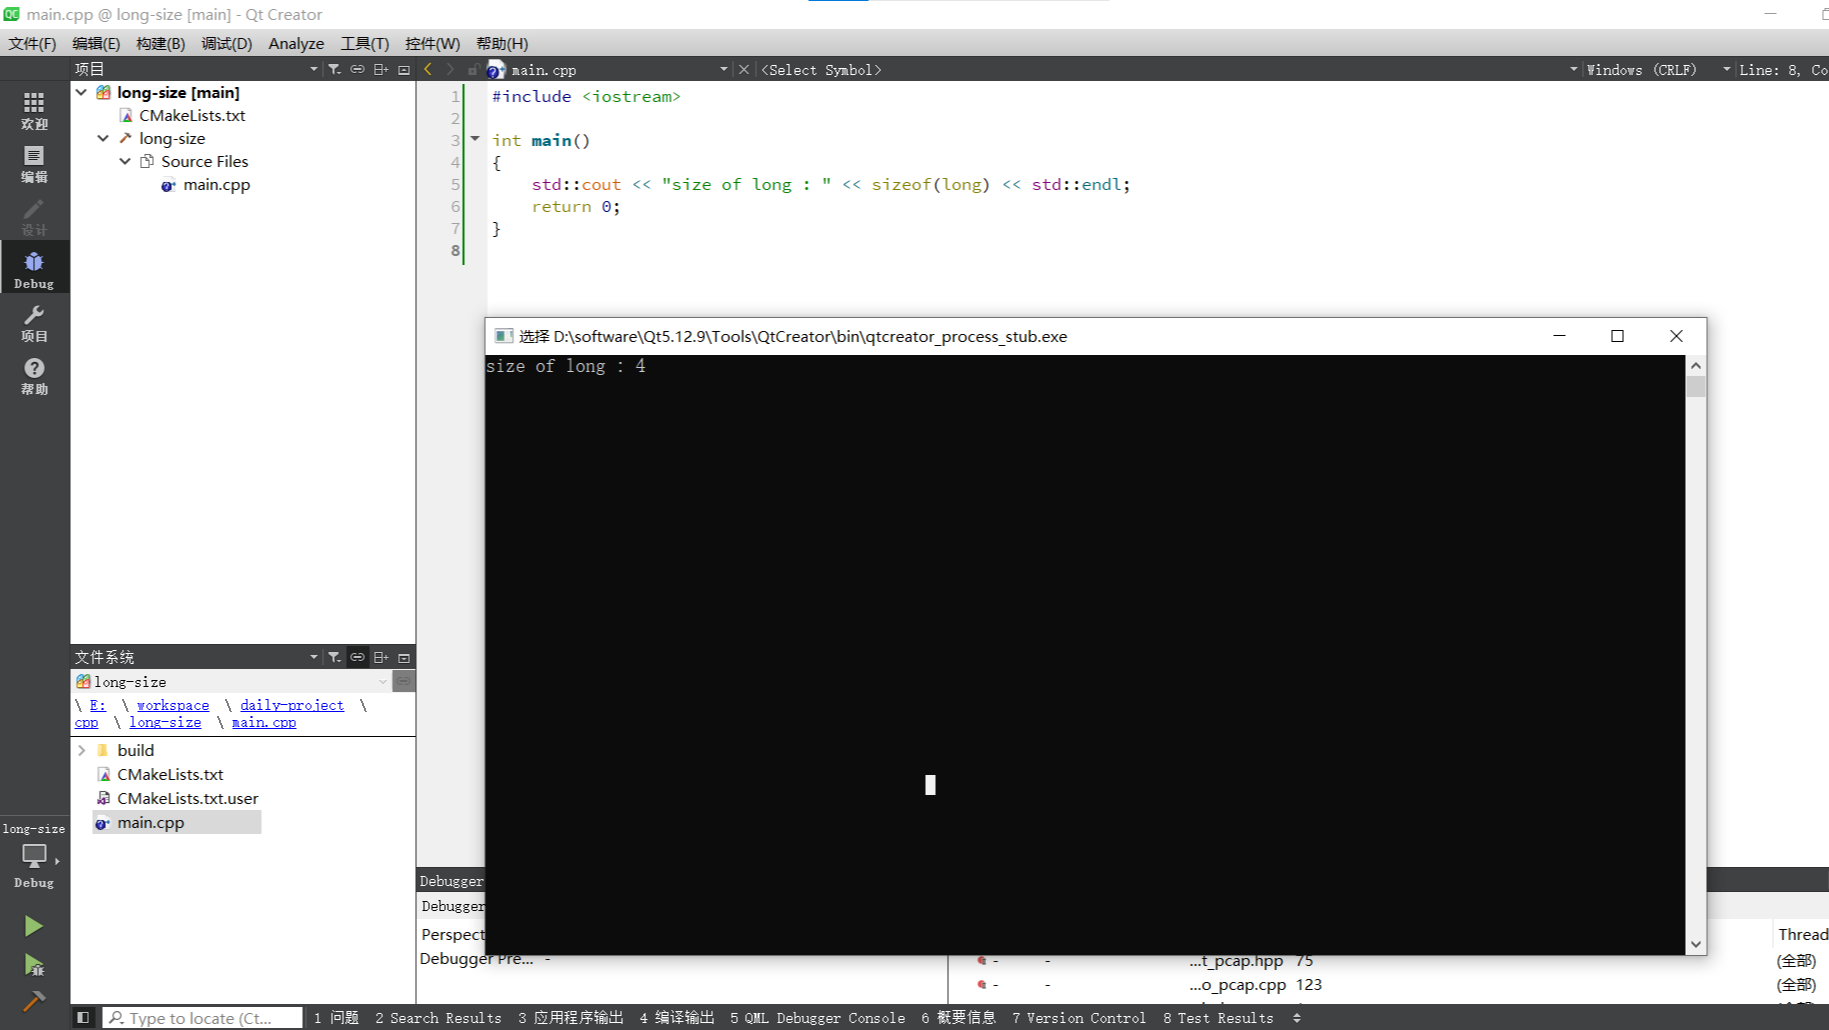Click the long-size breadcrumb link
This screenshot has width=1829, height=1030.
coord(165,722)
